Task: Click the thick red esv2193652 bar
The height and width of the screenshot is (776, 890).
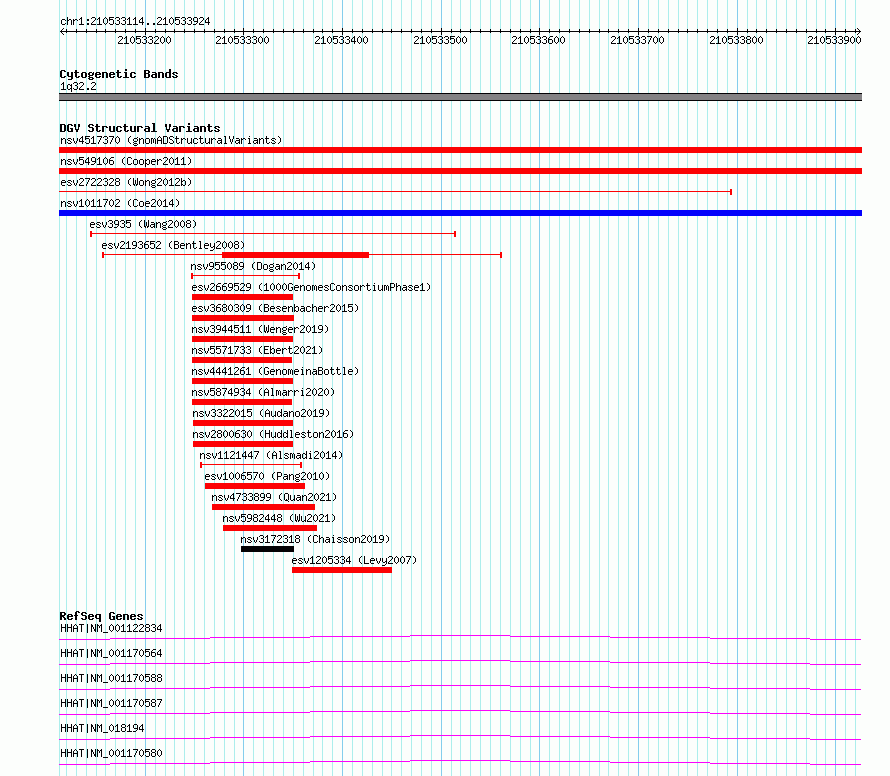Action: pos(295,255)
